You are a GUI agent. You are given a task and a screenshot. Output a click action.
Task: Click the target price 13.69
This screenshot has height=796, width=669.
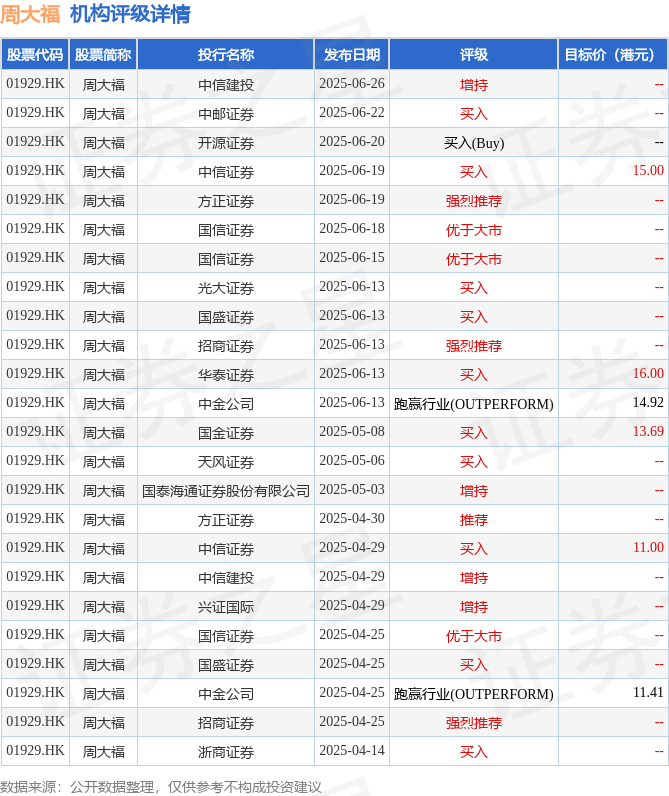[x=648, y=432]
